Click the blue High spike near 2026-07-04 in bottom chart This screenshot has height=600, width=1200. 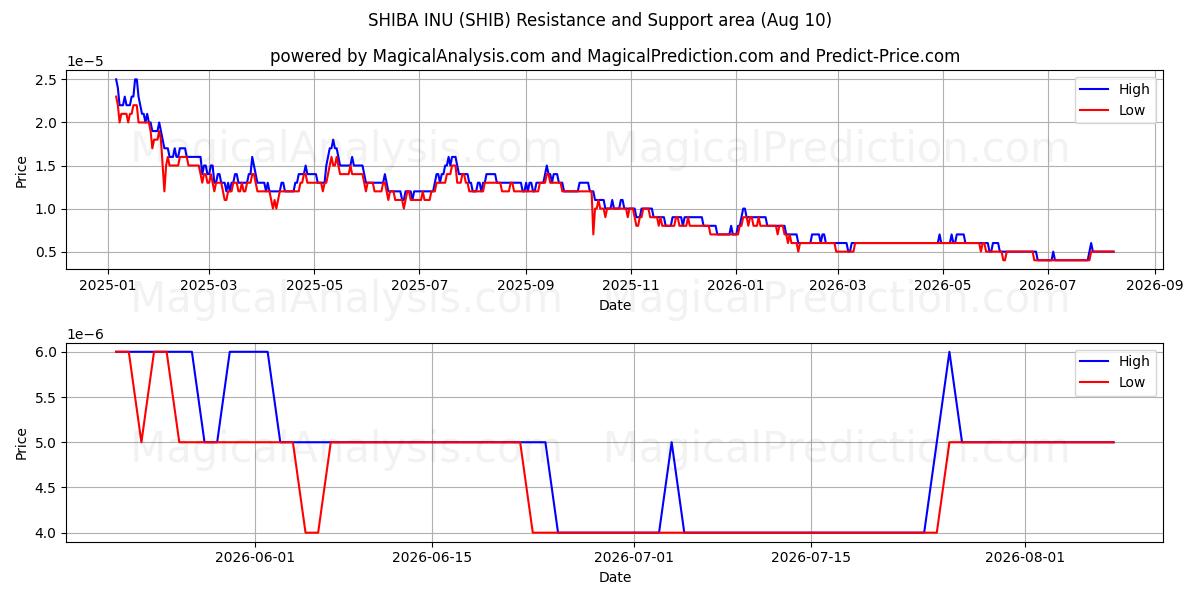coord(671,442)
